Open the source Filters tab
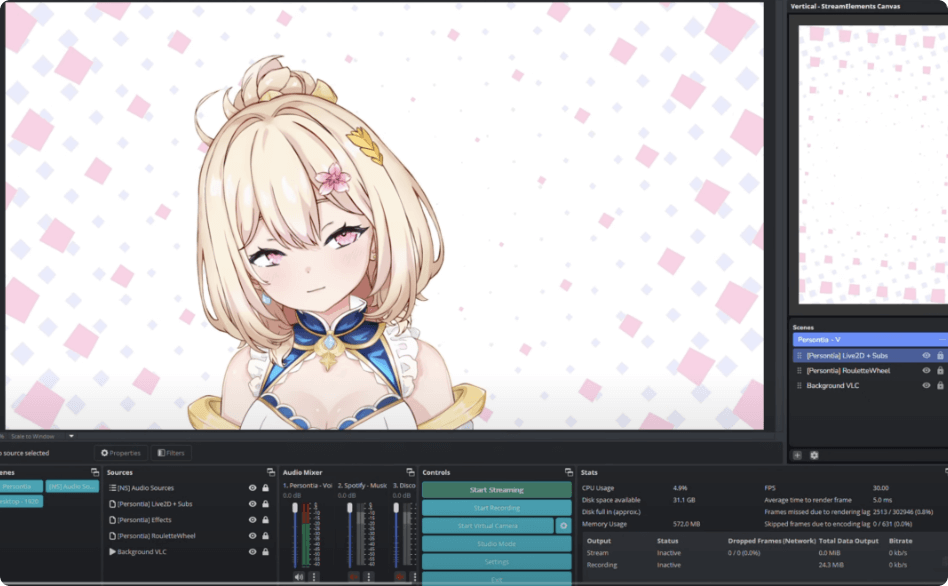Screen dimensions: 948x586 coord(171,453)
